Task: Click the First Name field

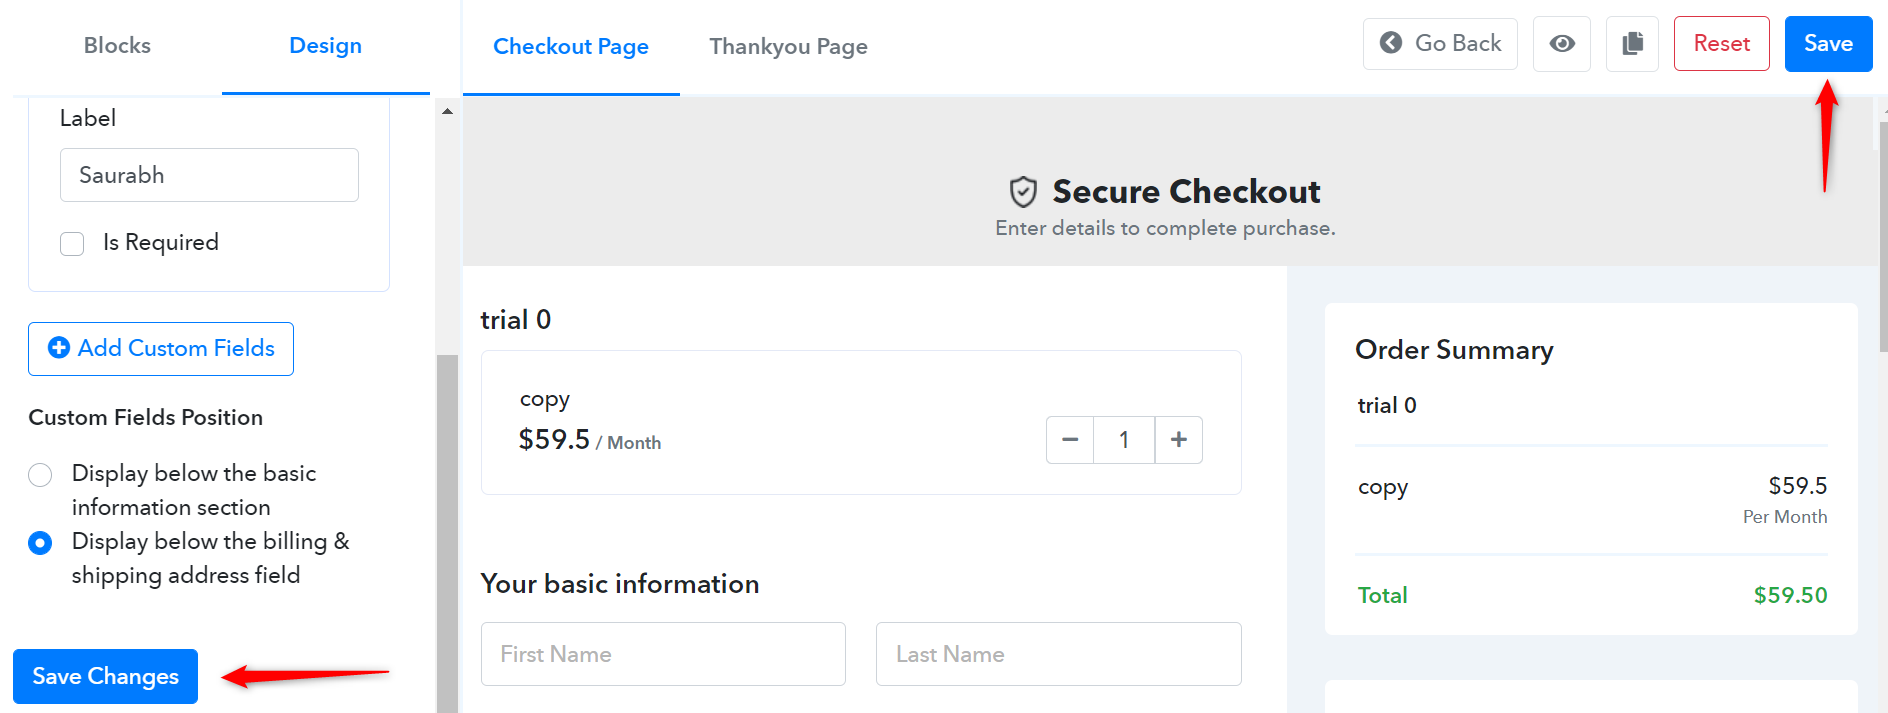Action: [x=663, y=654]
